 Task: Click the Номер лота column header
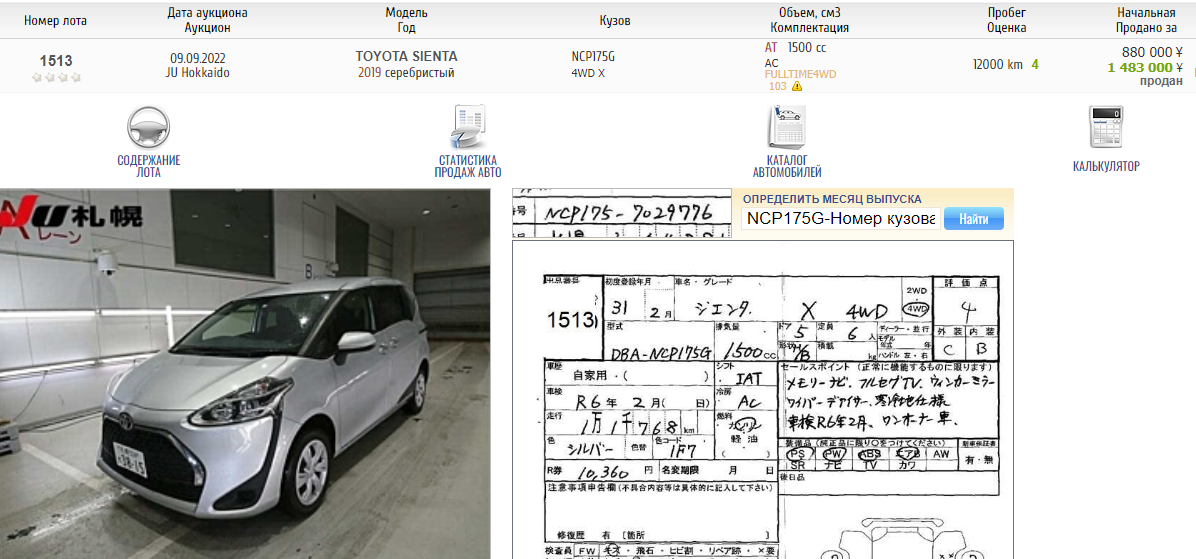point(56,21)
